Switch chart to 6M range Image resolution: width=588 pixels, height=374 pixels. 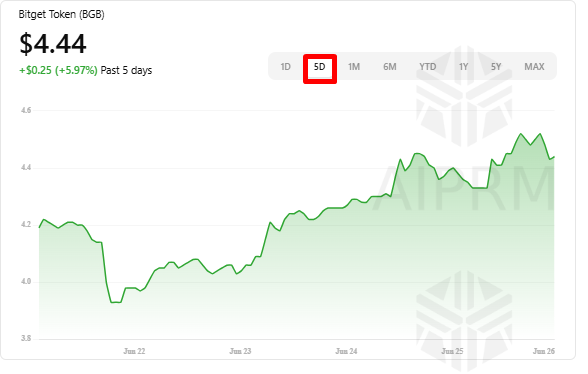point(390,67)
